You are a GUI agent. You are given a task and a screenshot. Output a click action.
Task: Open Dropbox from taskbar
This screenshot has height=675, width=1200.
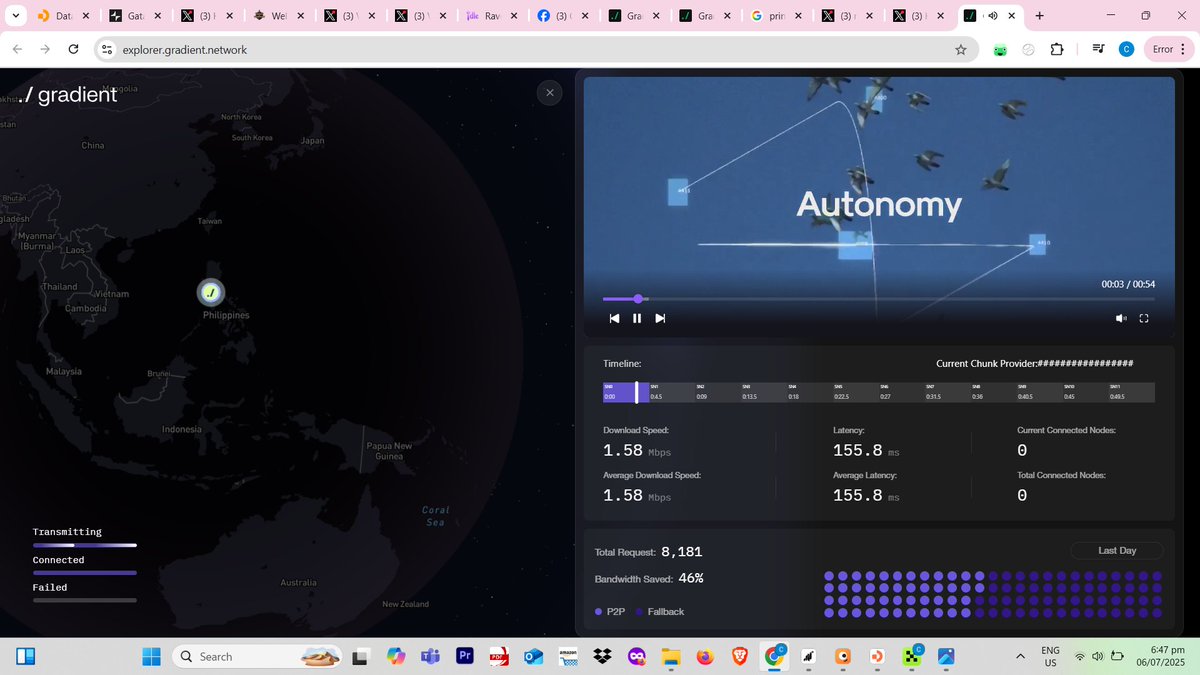[x=602, y=656]
